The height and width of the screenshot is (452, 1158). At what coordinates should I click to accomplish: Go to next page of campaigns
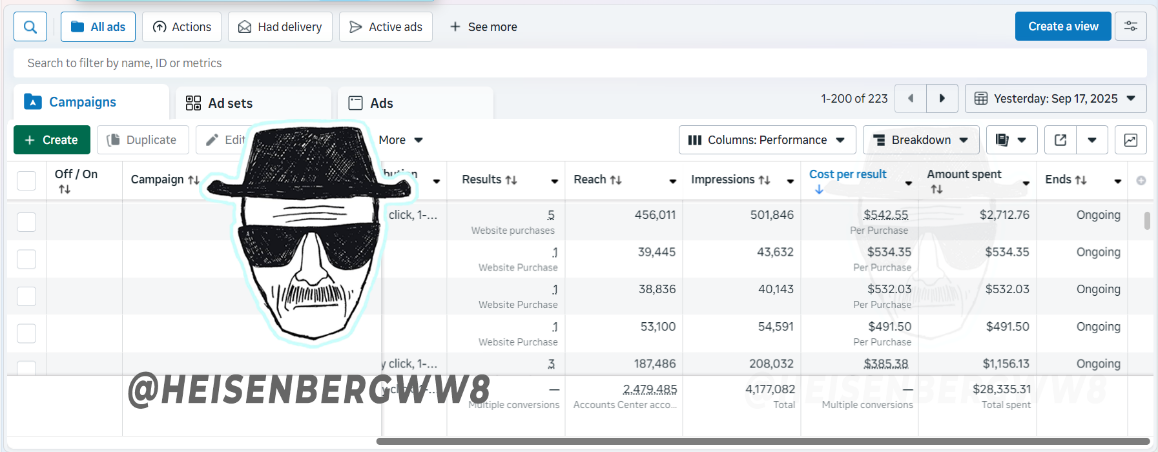click(942, 98)
